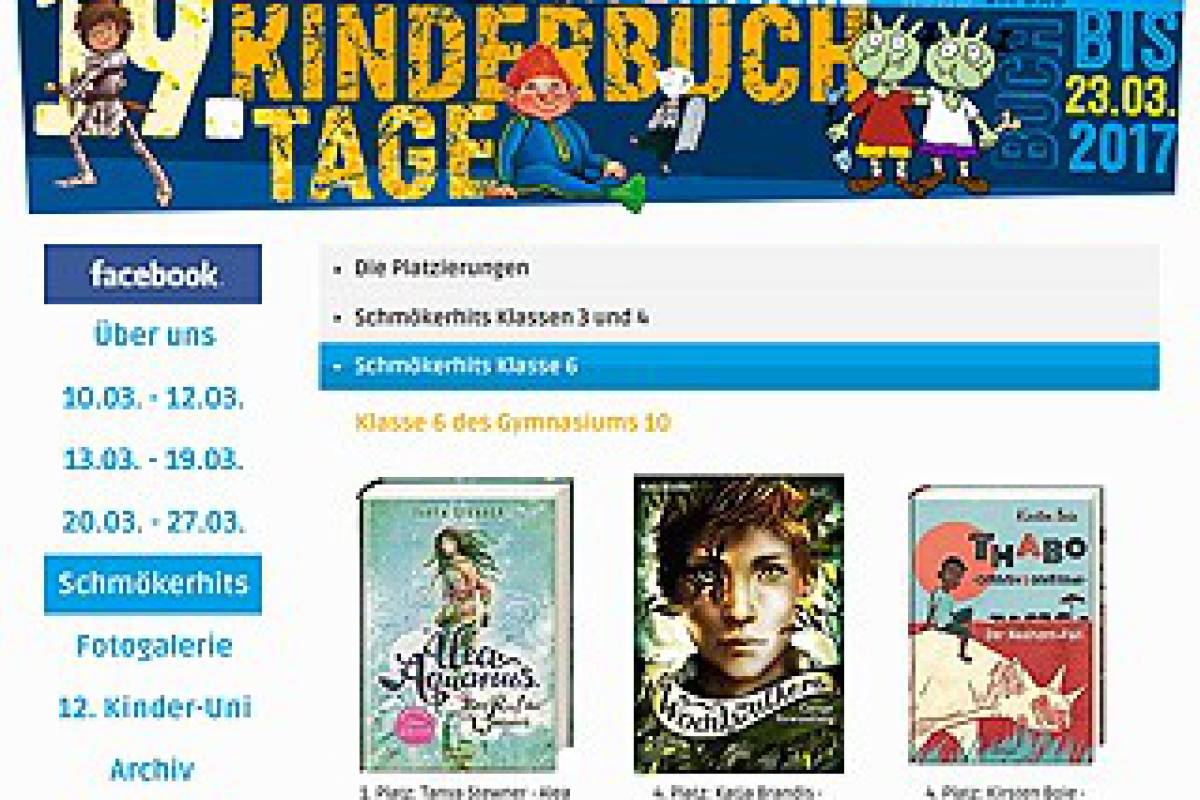1200x800 pixels.
Task: Click the Tanya Stewner caption link
Action: (x=466, y=792)
